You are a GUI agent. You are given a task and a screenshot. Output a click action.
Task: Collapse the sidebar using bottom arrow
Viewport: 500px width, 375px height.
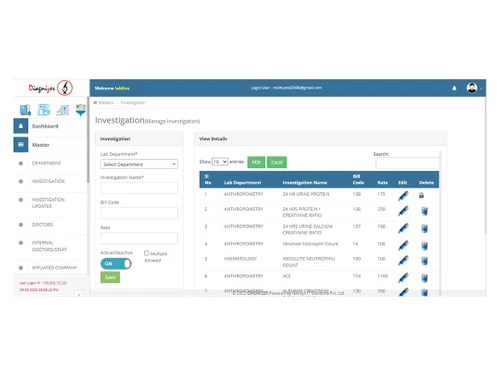(79, 295)
